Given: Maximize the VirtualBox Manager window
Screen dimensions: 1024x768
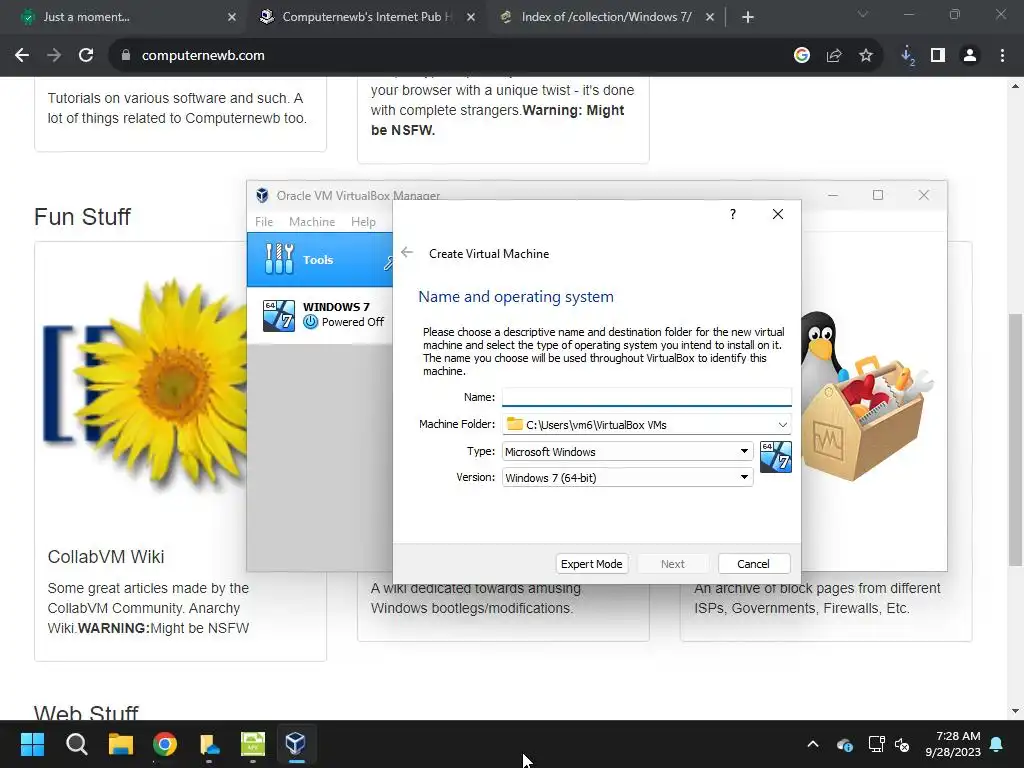Looking at the screenshot, I should coord(878,195).
